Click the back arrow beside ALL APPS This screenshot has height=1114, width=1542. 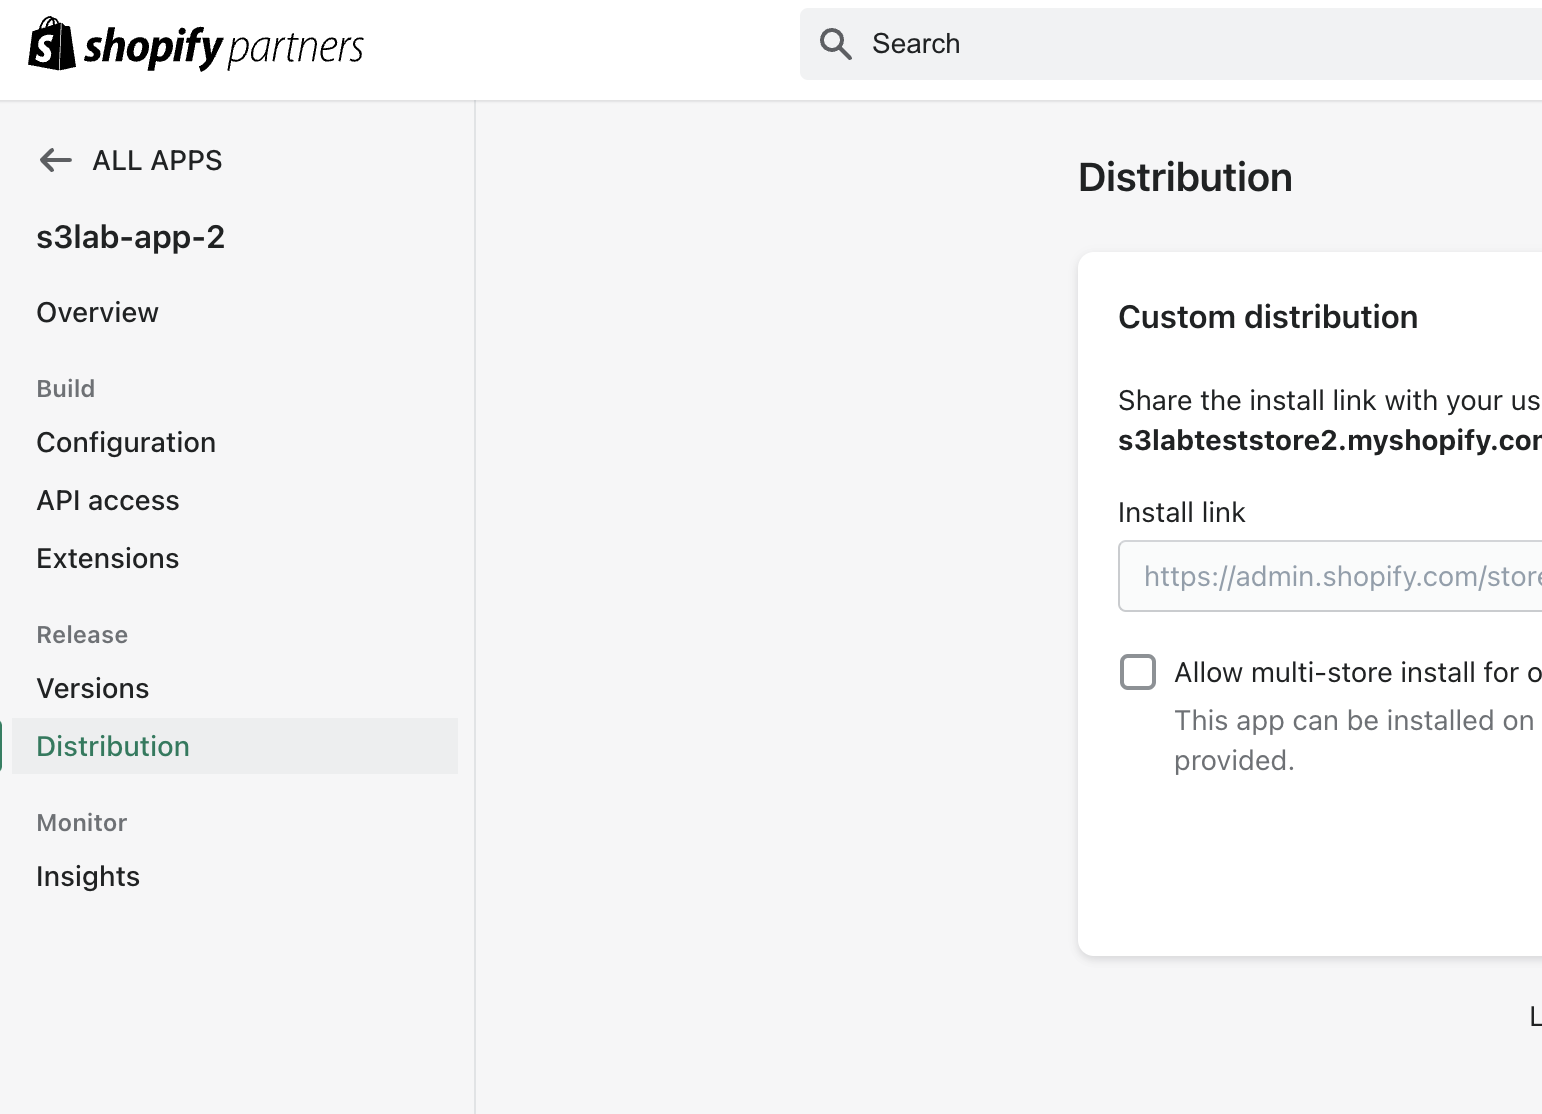[55, 160]
